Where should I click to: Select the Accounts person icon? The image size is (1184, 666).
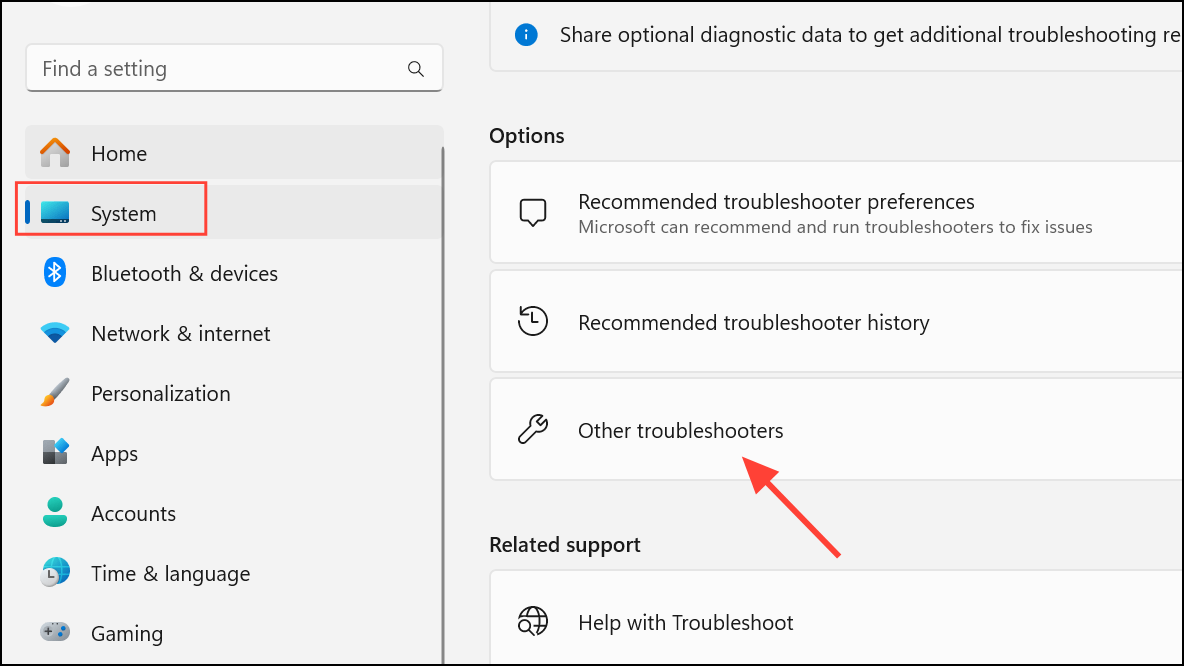[x=55, y=513]
